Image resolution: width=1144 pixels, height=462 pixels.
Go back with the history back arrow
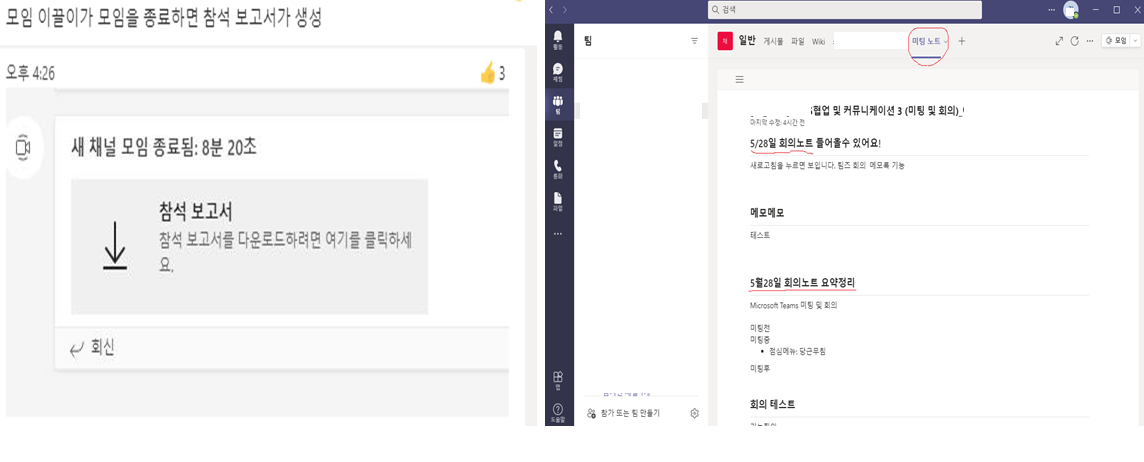(552, 9)
